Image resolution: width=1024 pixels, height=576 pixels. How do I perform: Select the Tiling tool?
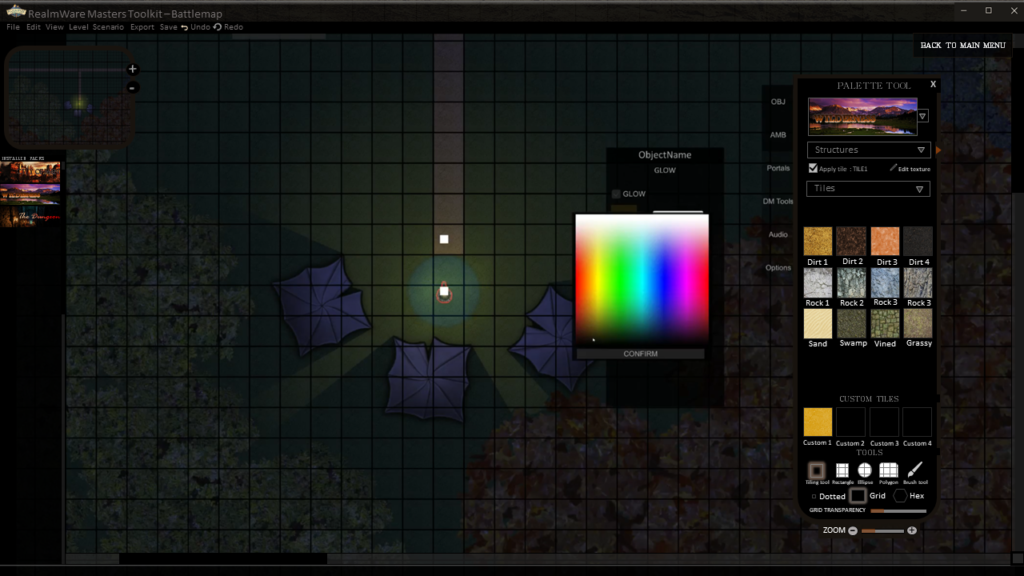(817, 470)
